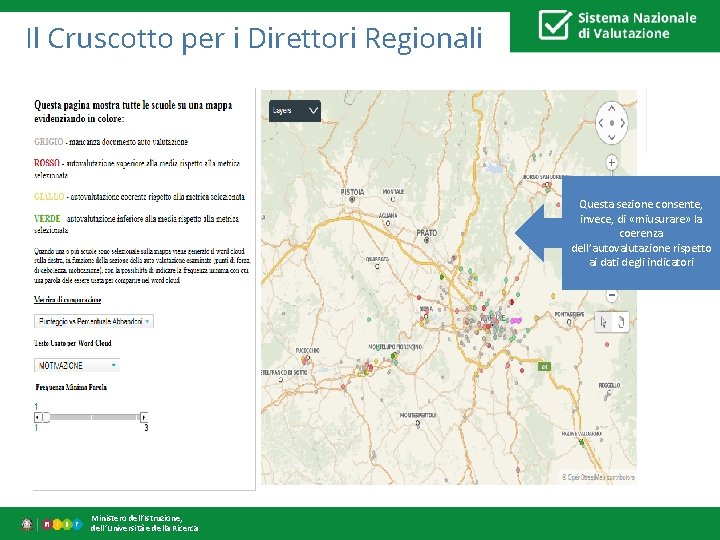This screenshot has width=720, height=540.
Task: Click the Montale town label on the map
Action: pyautogui.click(x=394, y=191)
